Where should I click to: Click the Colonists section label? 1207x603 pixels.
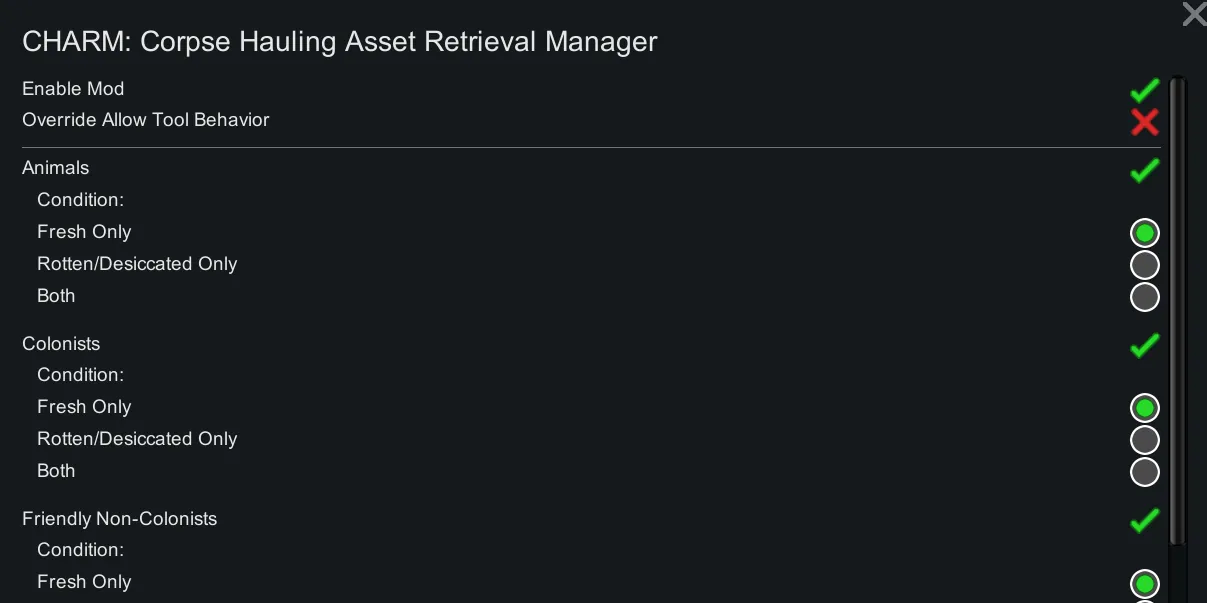(x=61, y=344)
